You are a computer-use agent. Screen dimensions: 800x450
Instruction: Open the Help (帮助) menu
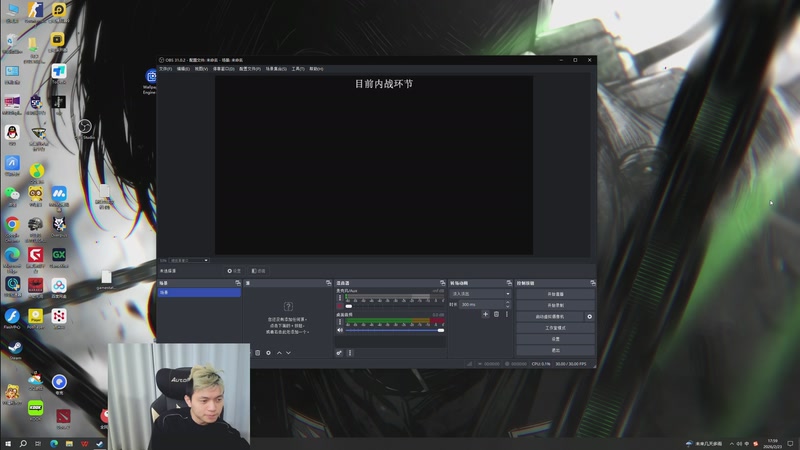316,68
